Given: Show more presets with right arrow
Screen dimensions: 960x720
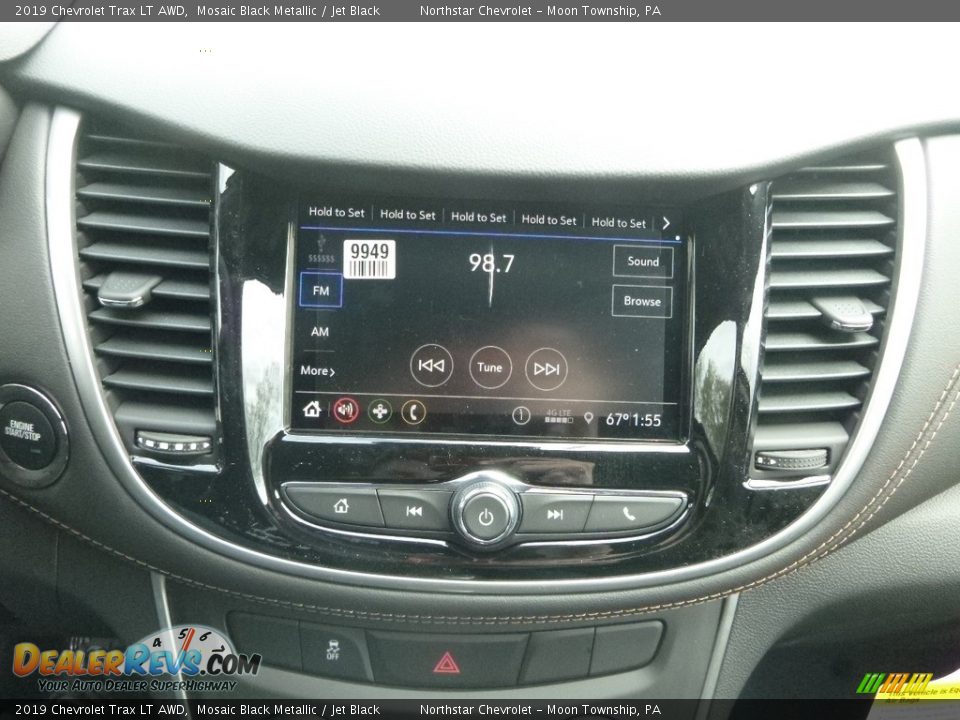Looking at the screenshot, I should (x=666, y=223).
